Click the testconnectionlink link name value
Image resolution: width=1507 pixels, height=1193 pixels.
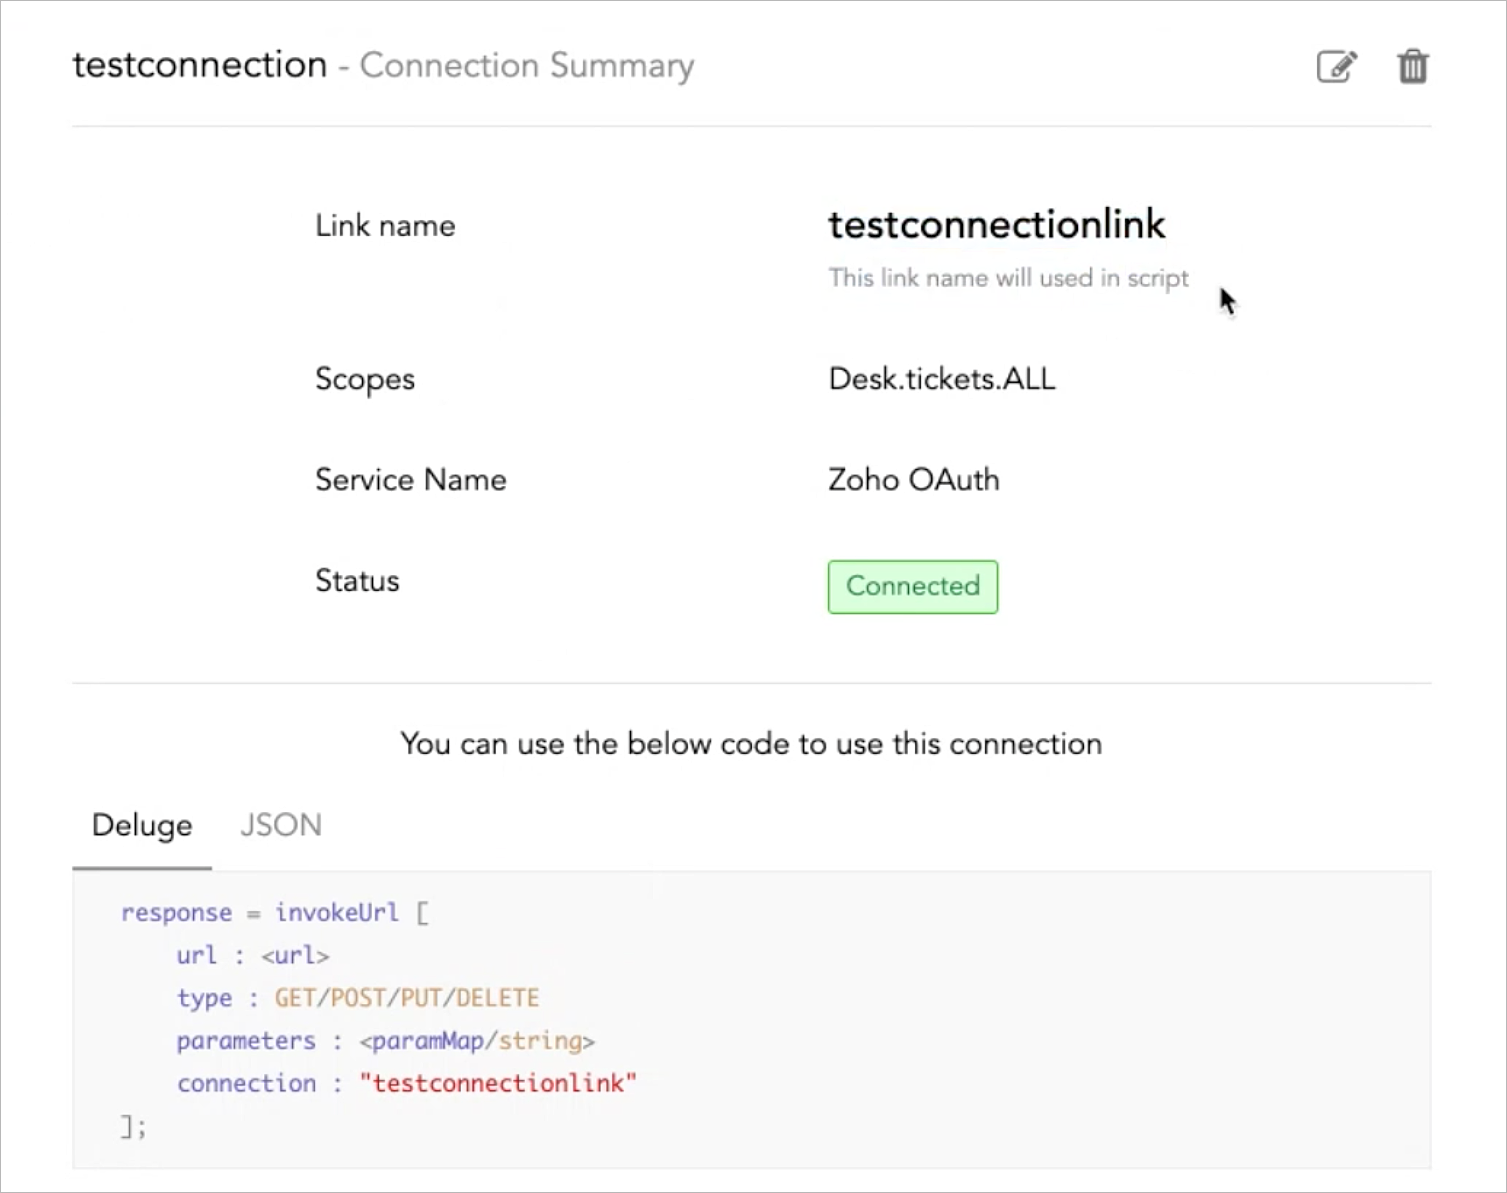pyautogui.click(x=996, y=225)
